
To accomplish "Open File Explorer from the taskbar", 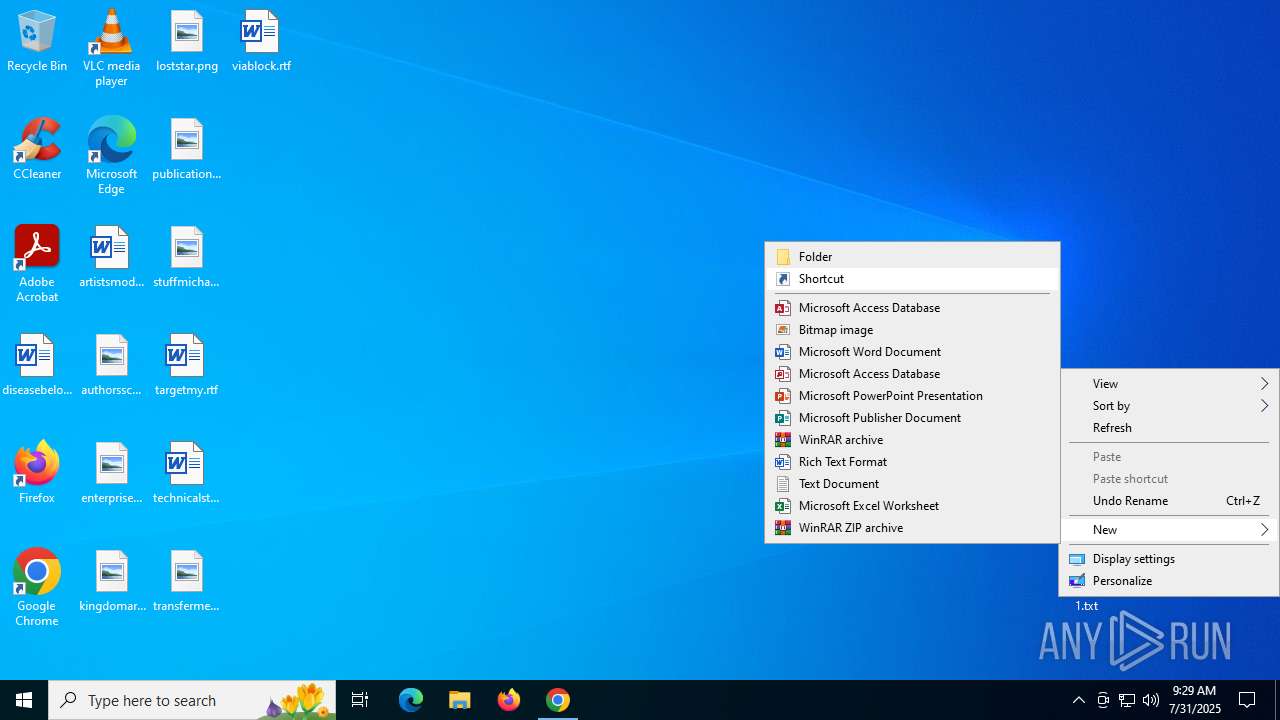I will (460, 700).
